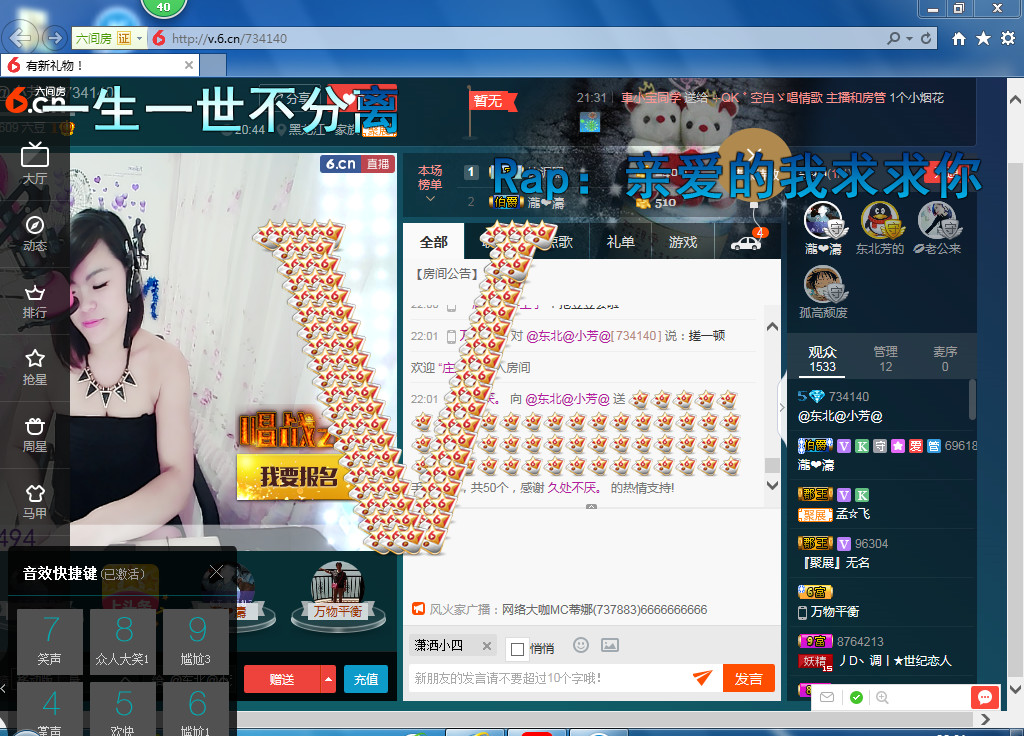Screen dimensions: 1024x736
Task: Open the 赠送 gift dropdown arrow
Action: point(328,679)
